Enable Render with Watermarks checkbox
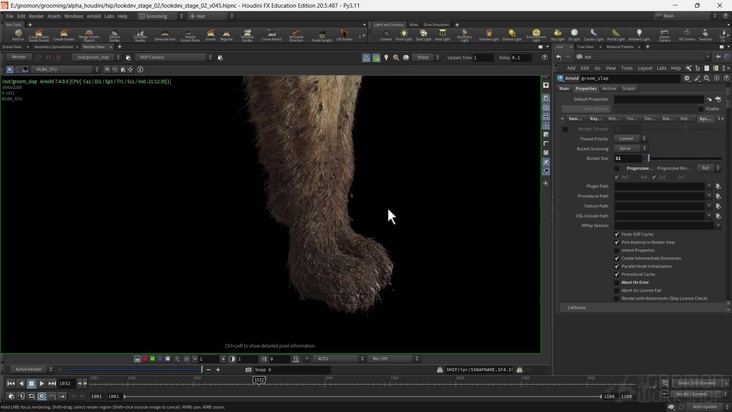Screen dimensions: 732x412 pos(617,298)
